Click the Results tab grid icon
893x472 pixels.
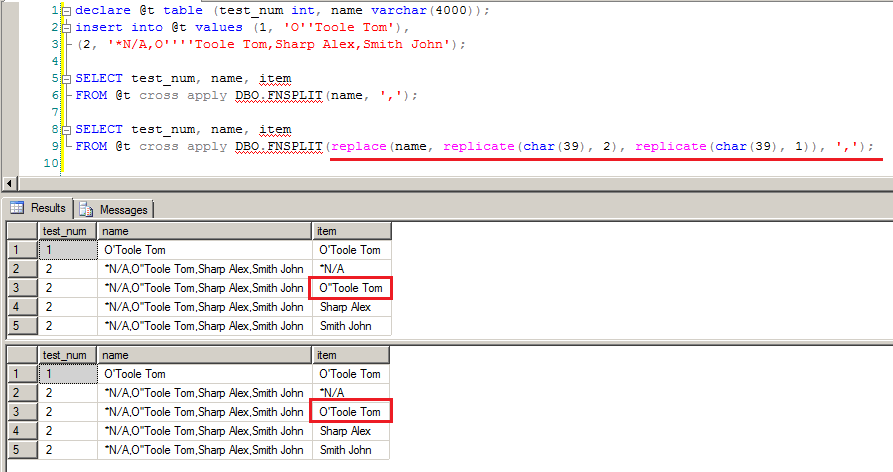pyautogui.click(x=17, y=208)
